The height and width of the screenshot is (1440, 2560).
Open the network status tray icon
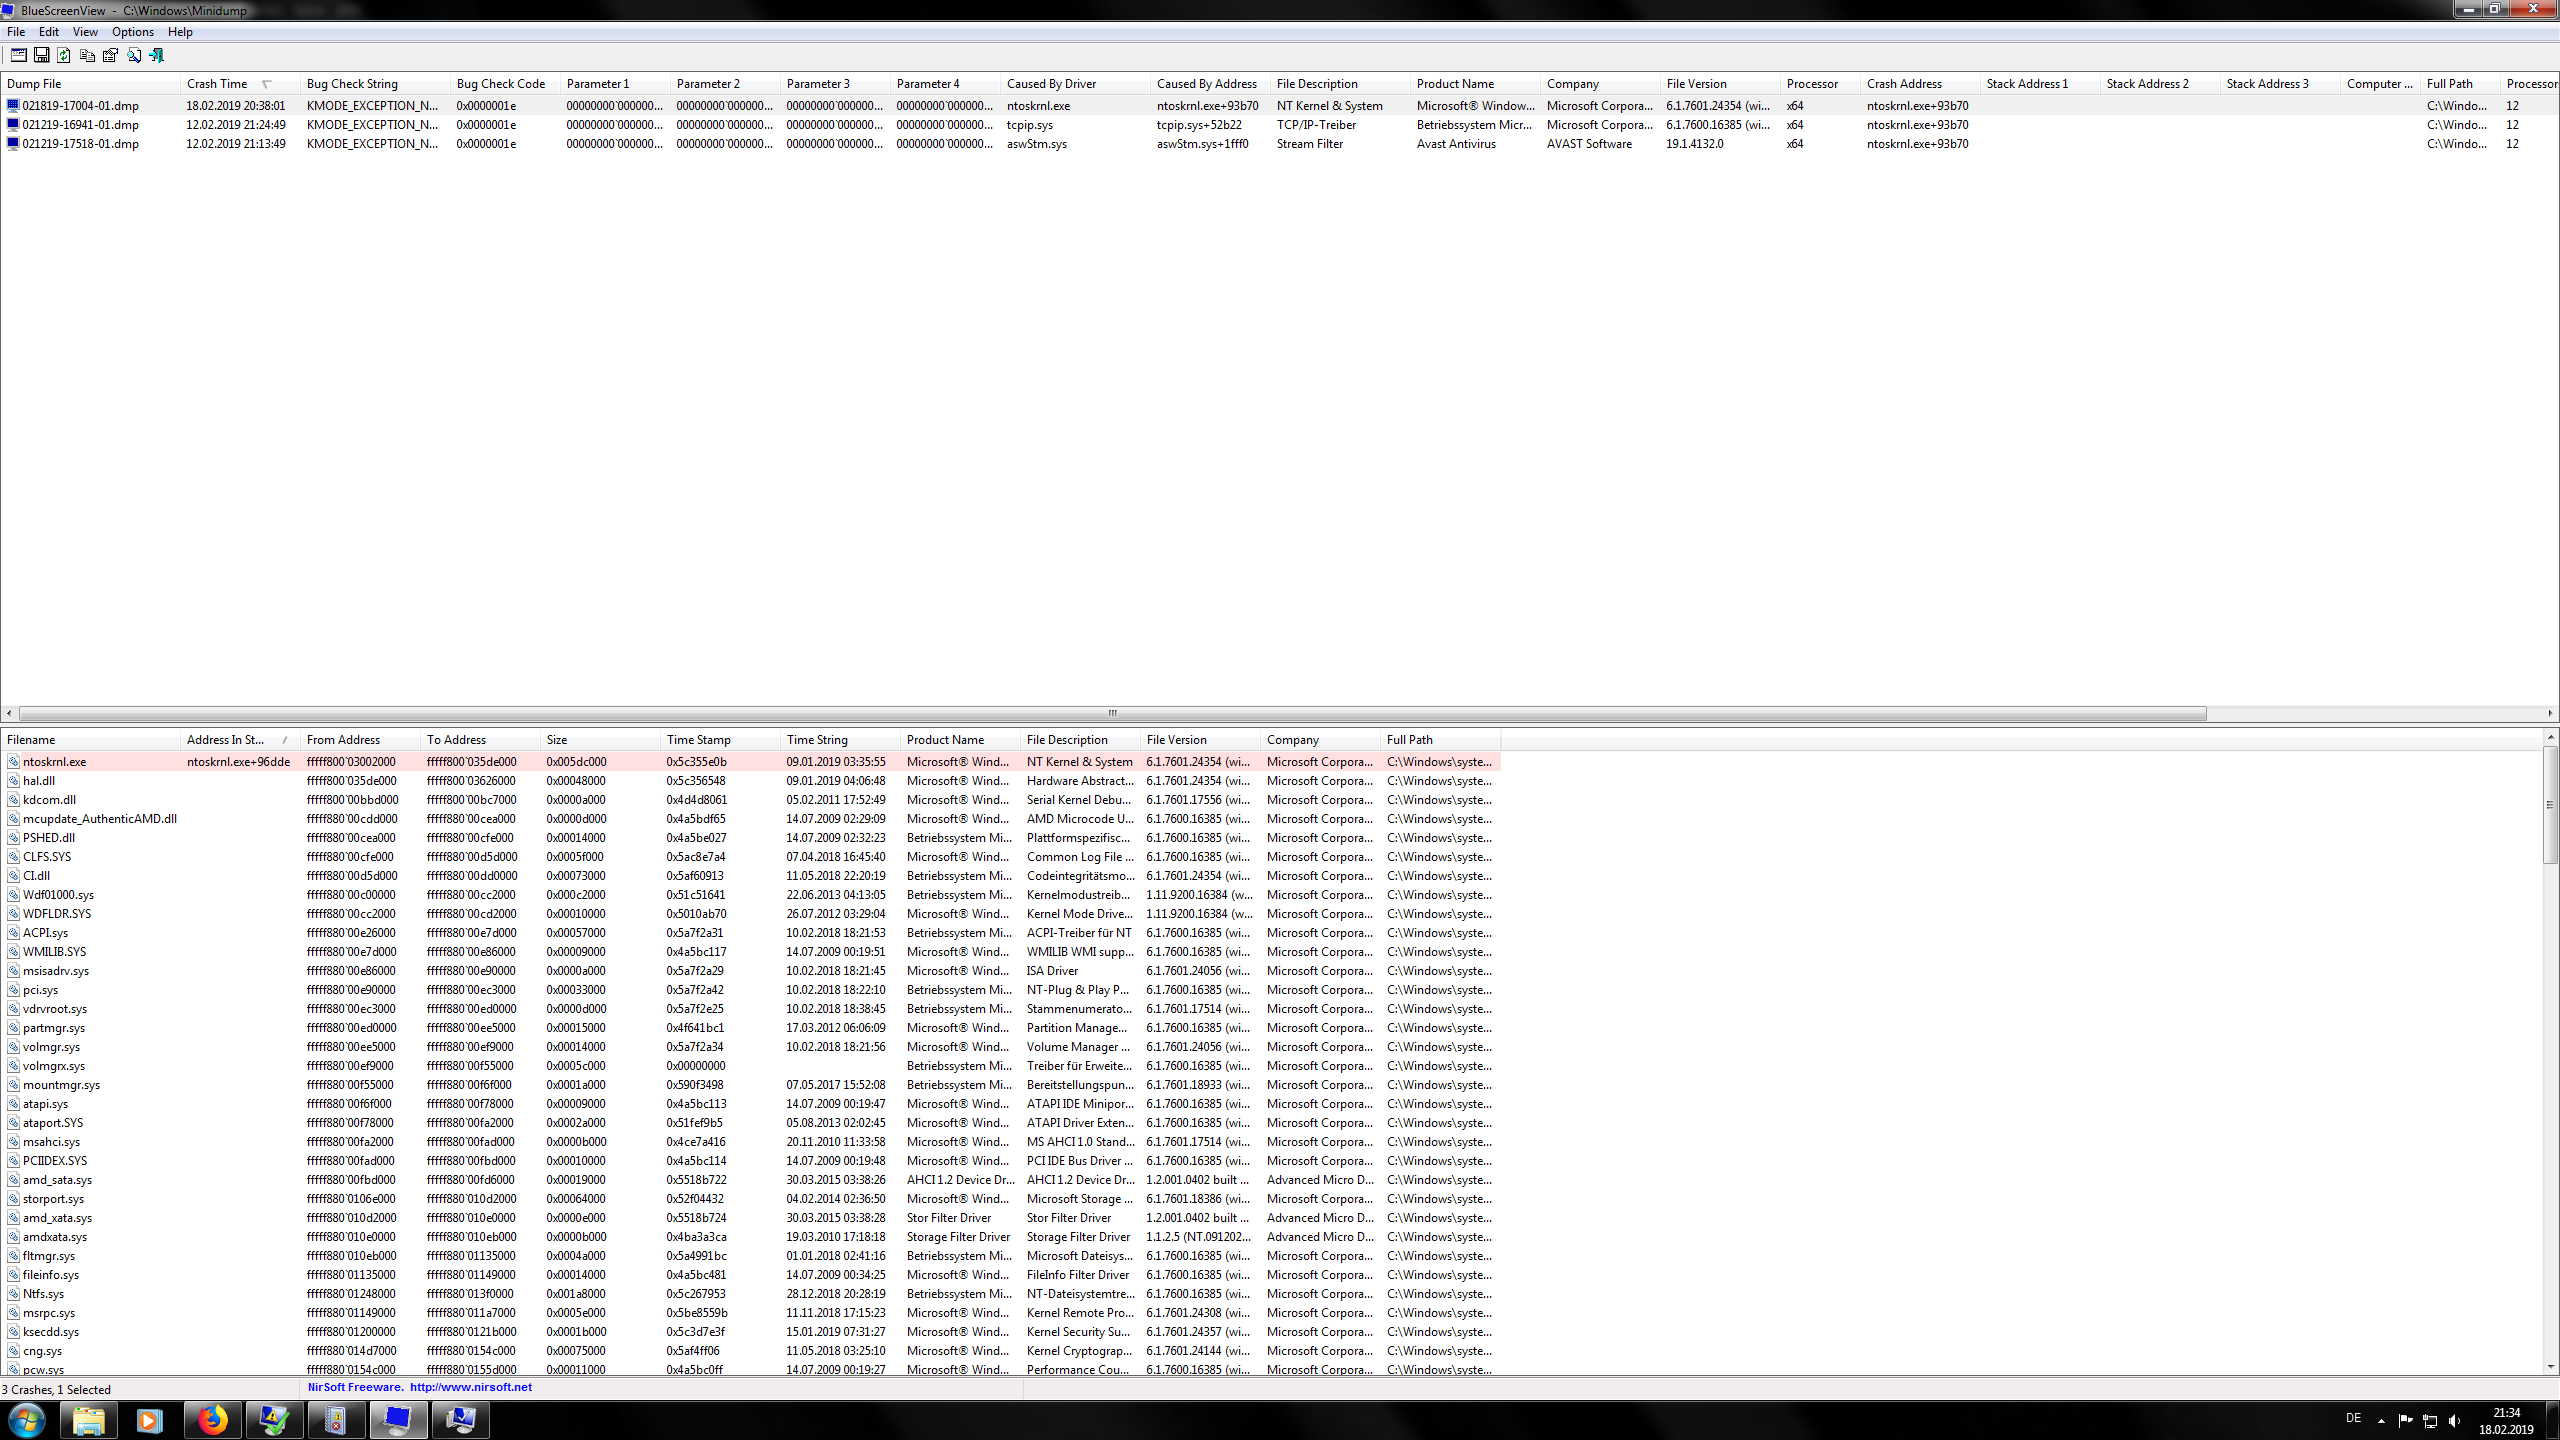tap(2430, 1419)
